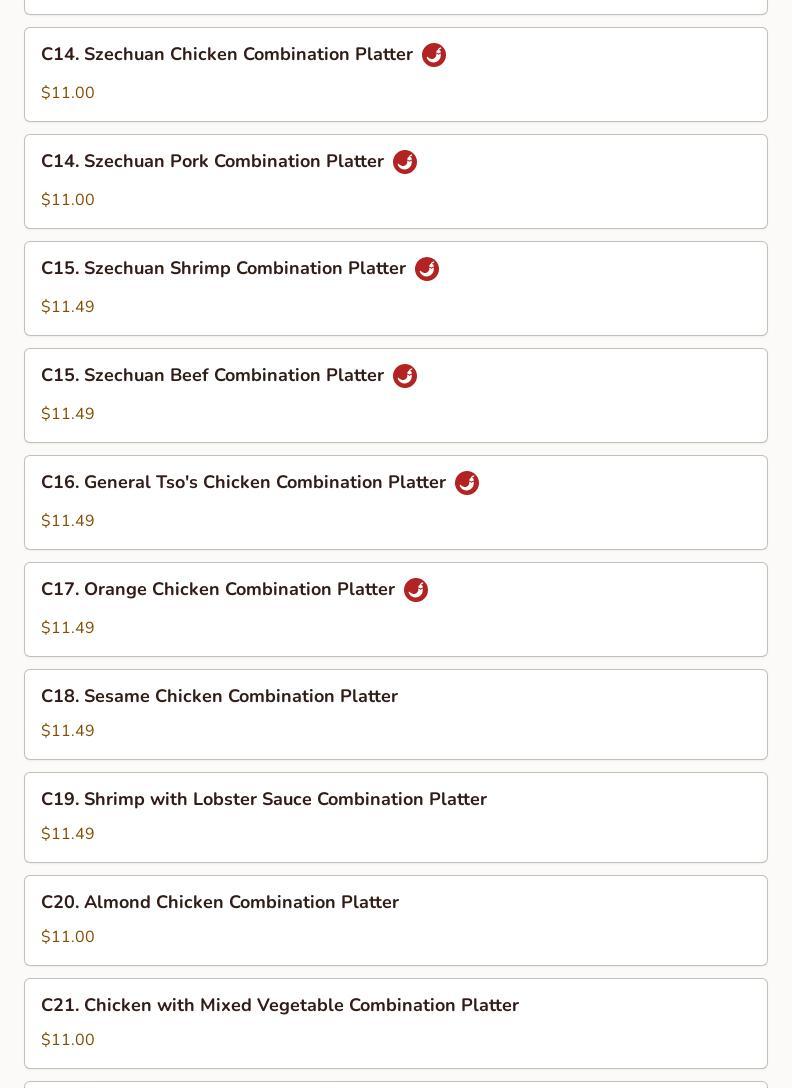Select C20. Almond Chicken Combination Platter

pos(220,902)
